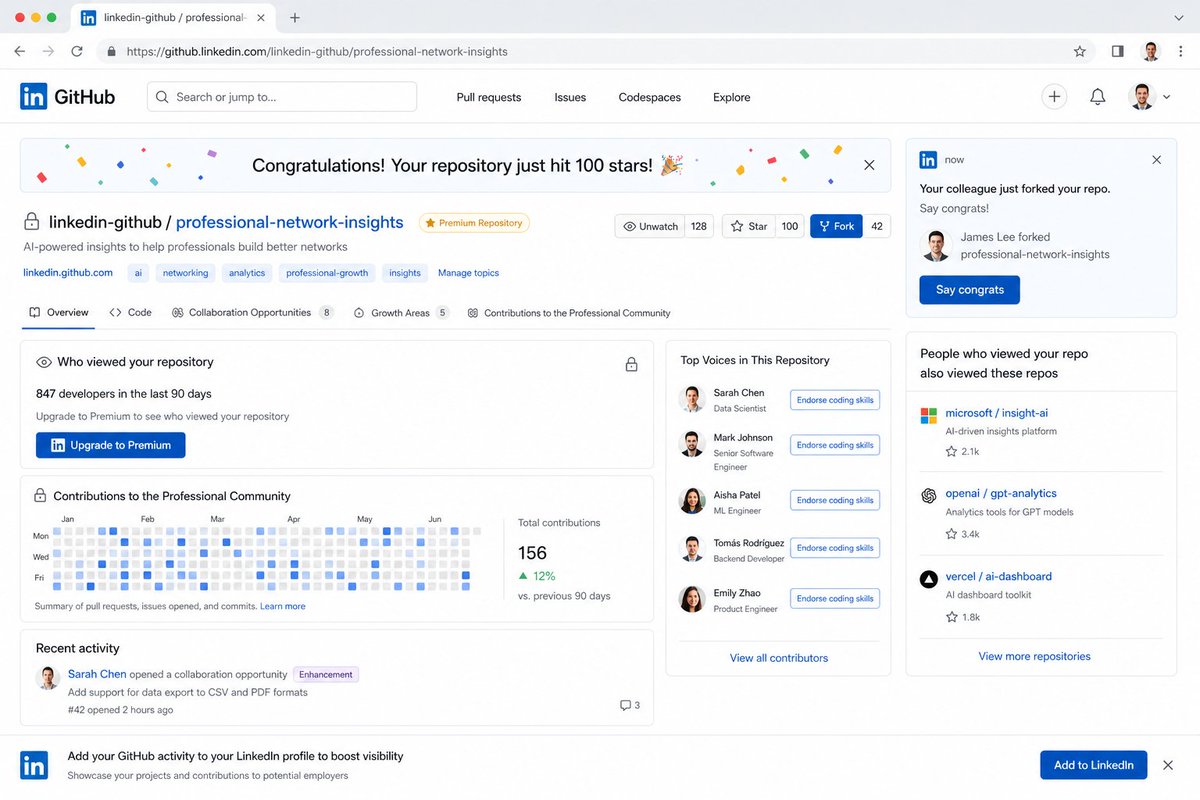Open Pull requests in top navigation
1200x800 pixels.
[x=489, y=97]
